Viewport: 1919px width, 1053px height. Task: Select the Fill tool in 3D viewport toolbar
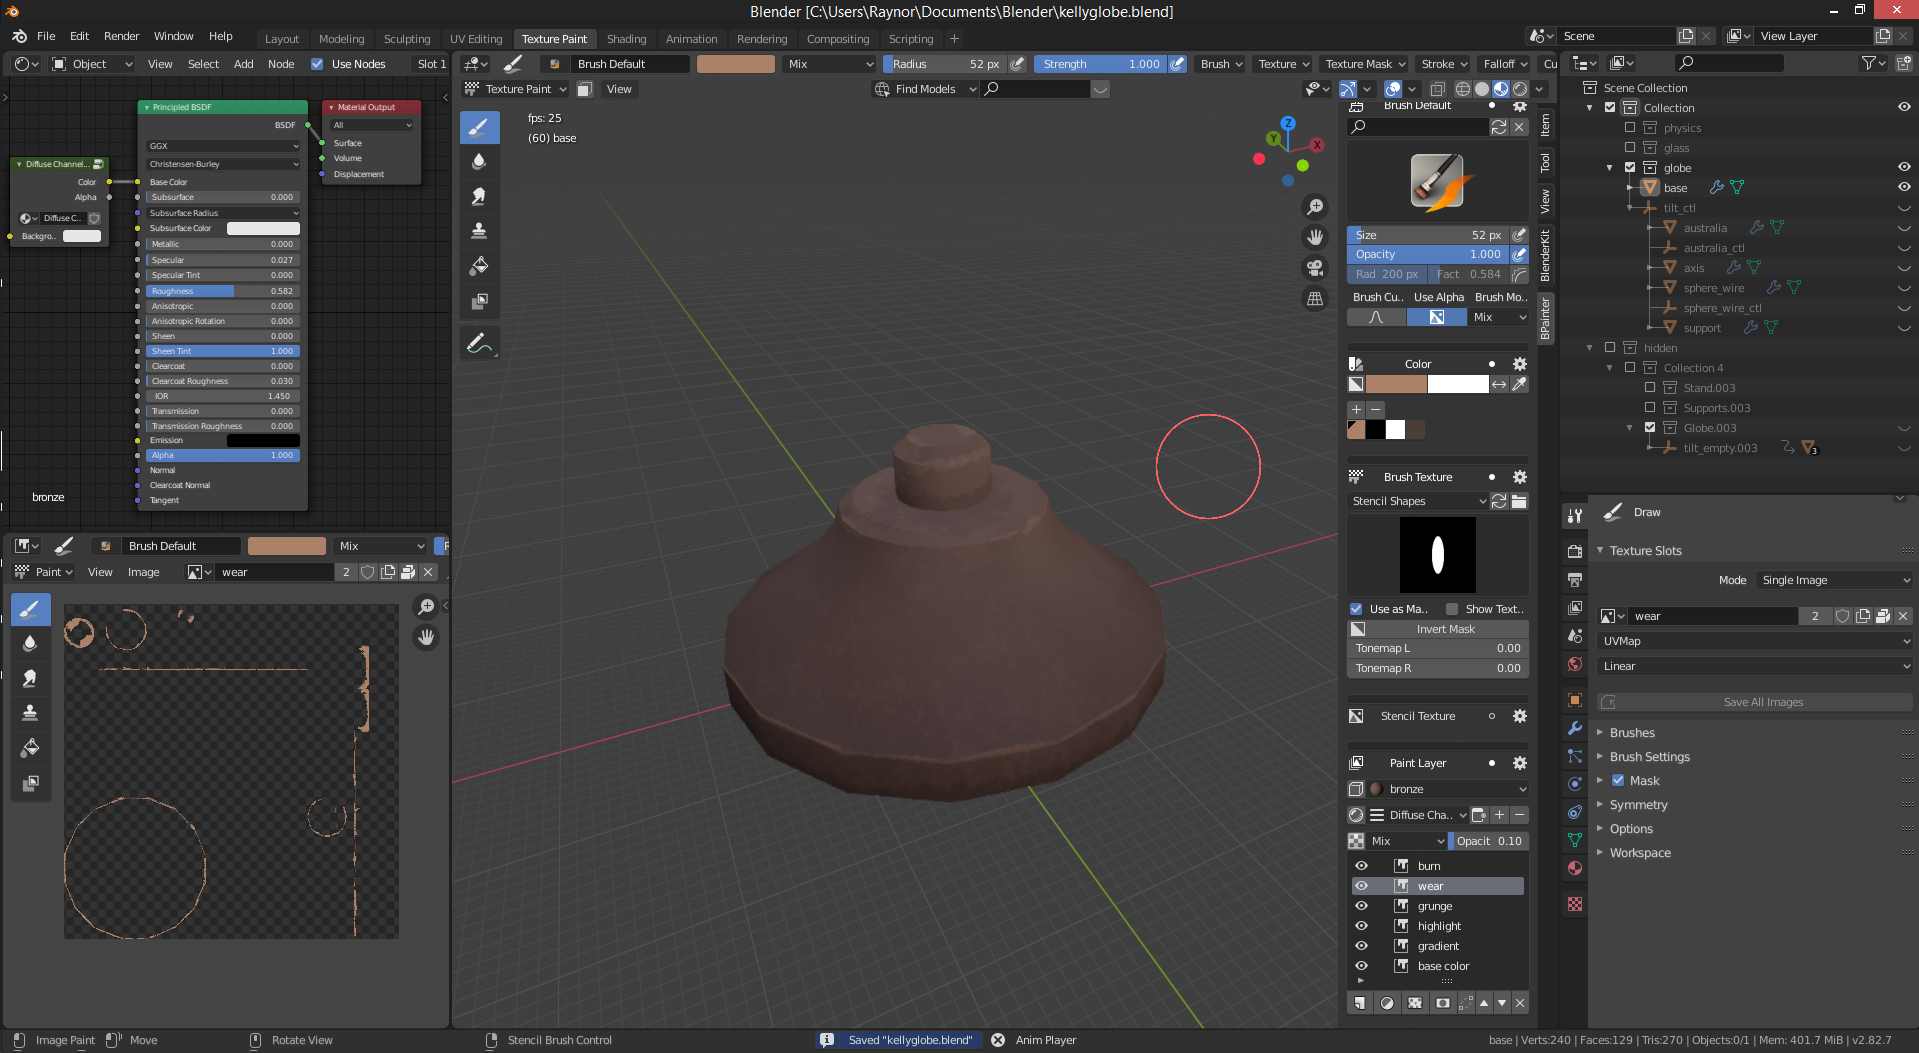tap(479, 266)
